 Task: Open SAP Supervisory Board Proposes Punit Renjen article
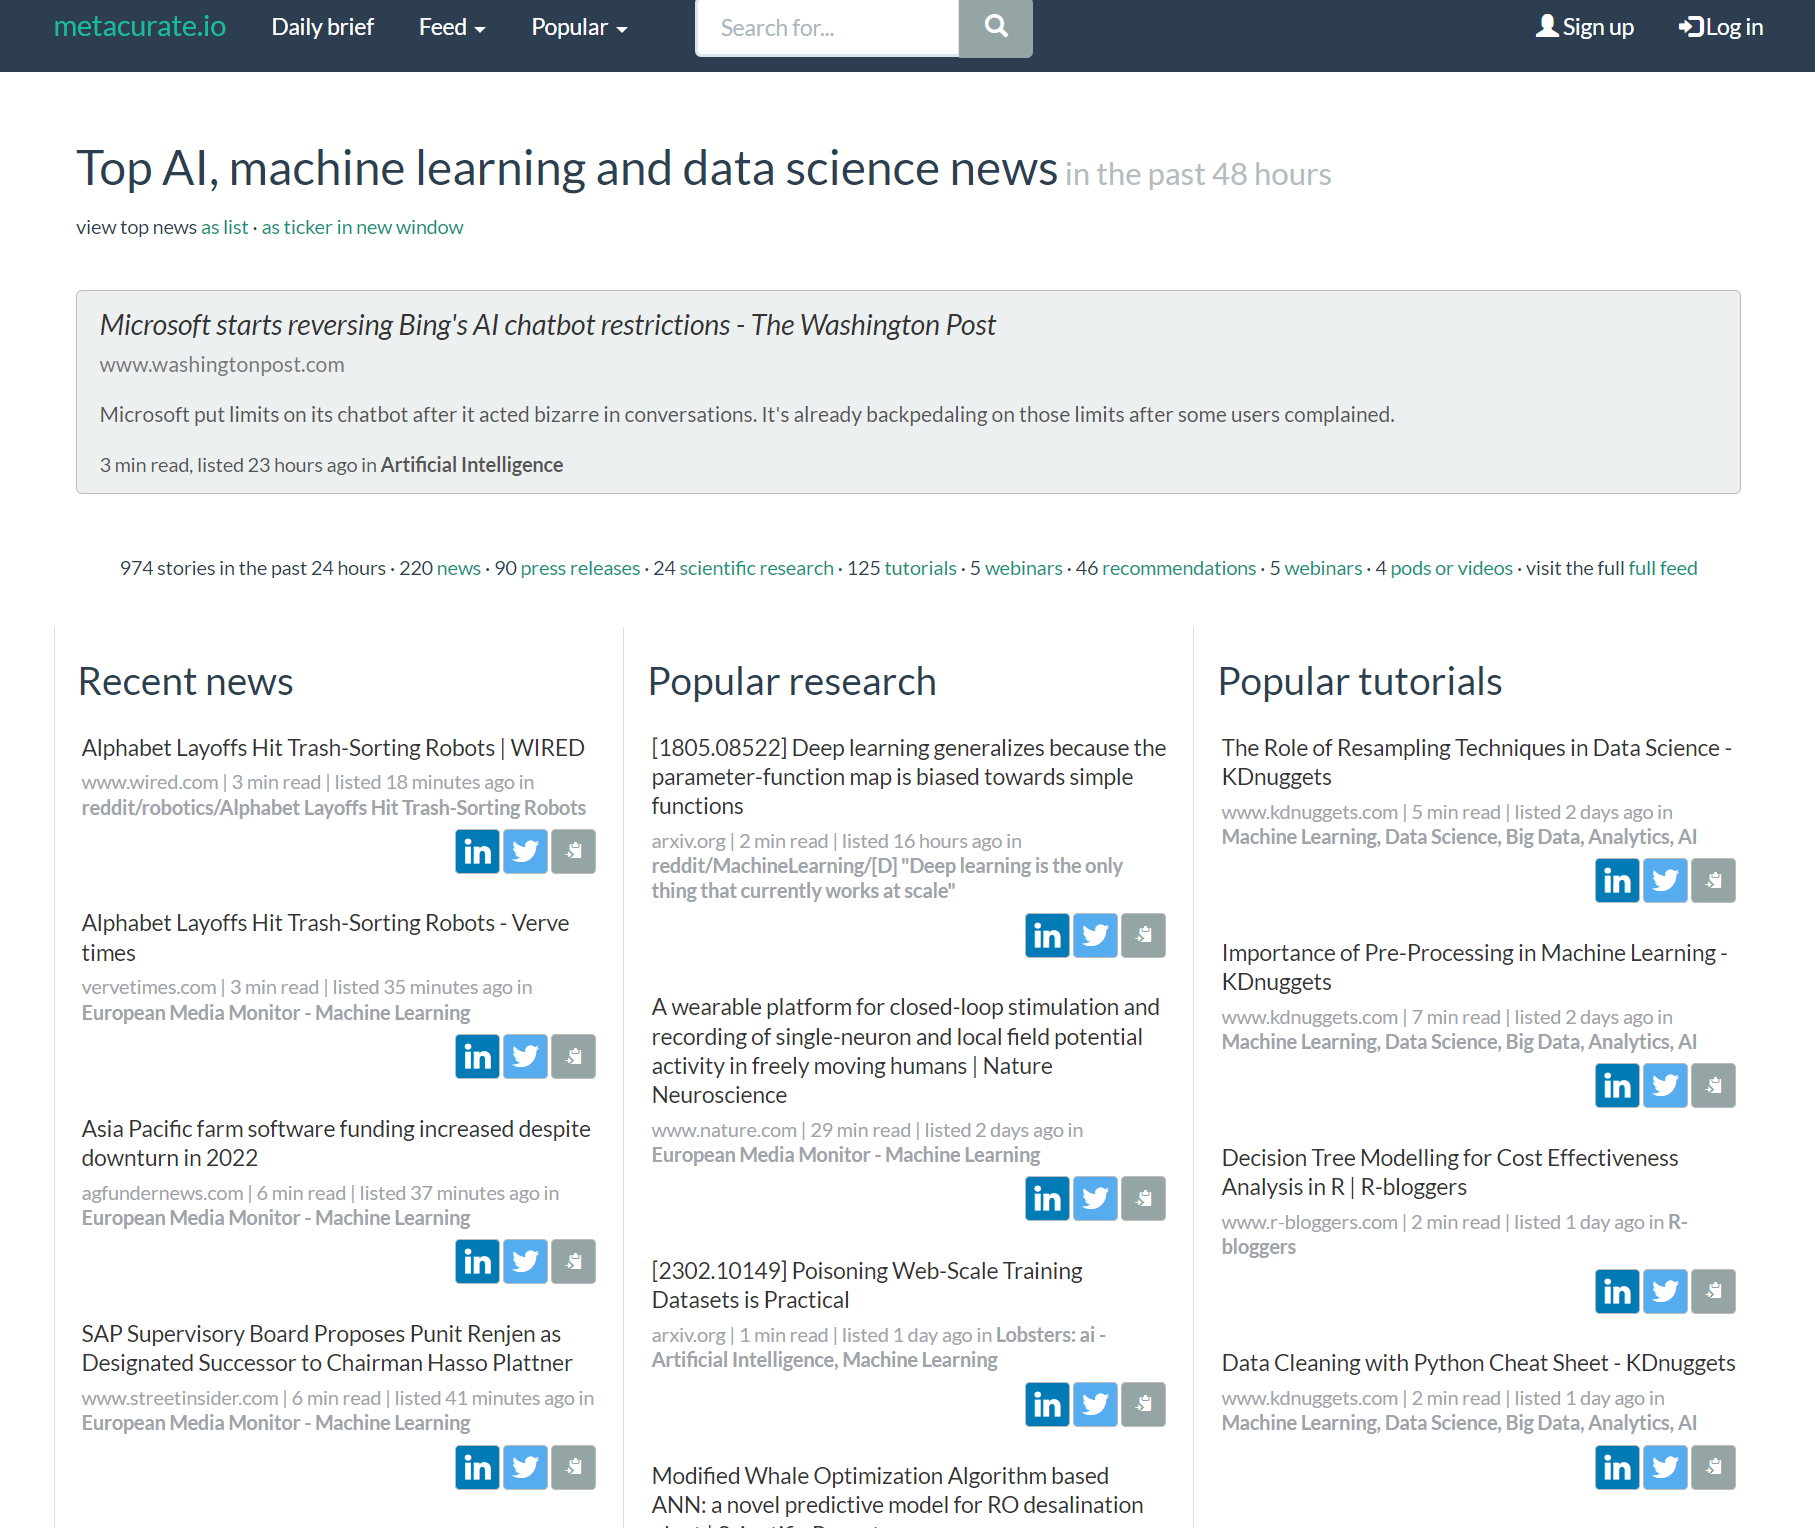pyautogui.click(x=327, y=1348)
